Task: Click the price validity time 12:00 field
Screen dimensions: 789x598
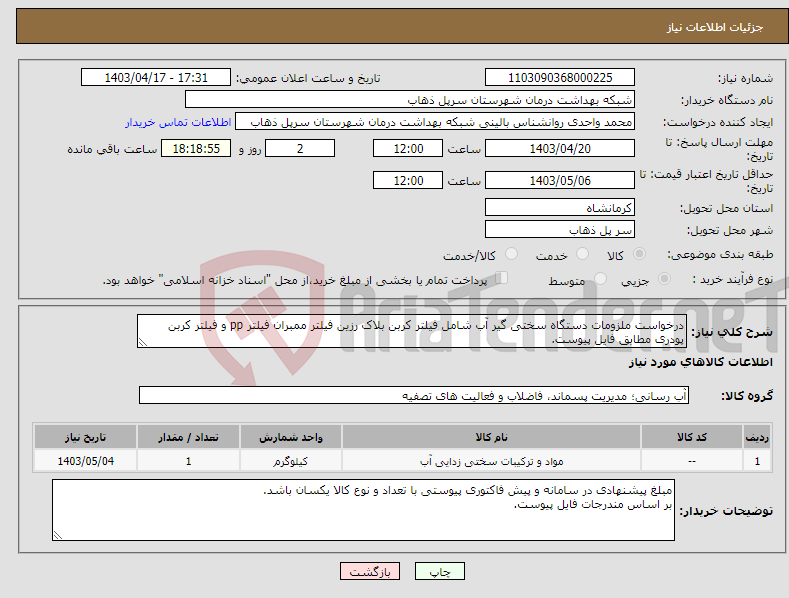Action: pyautogui.click(x=408, y=180)
